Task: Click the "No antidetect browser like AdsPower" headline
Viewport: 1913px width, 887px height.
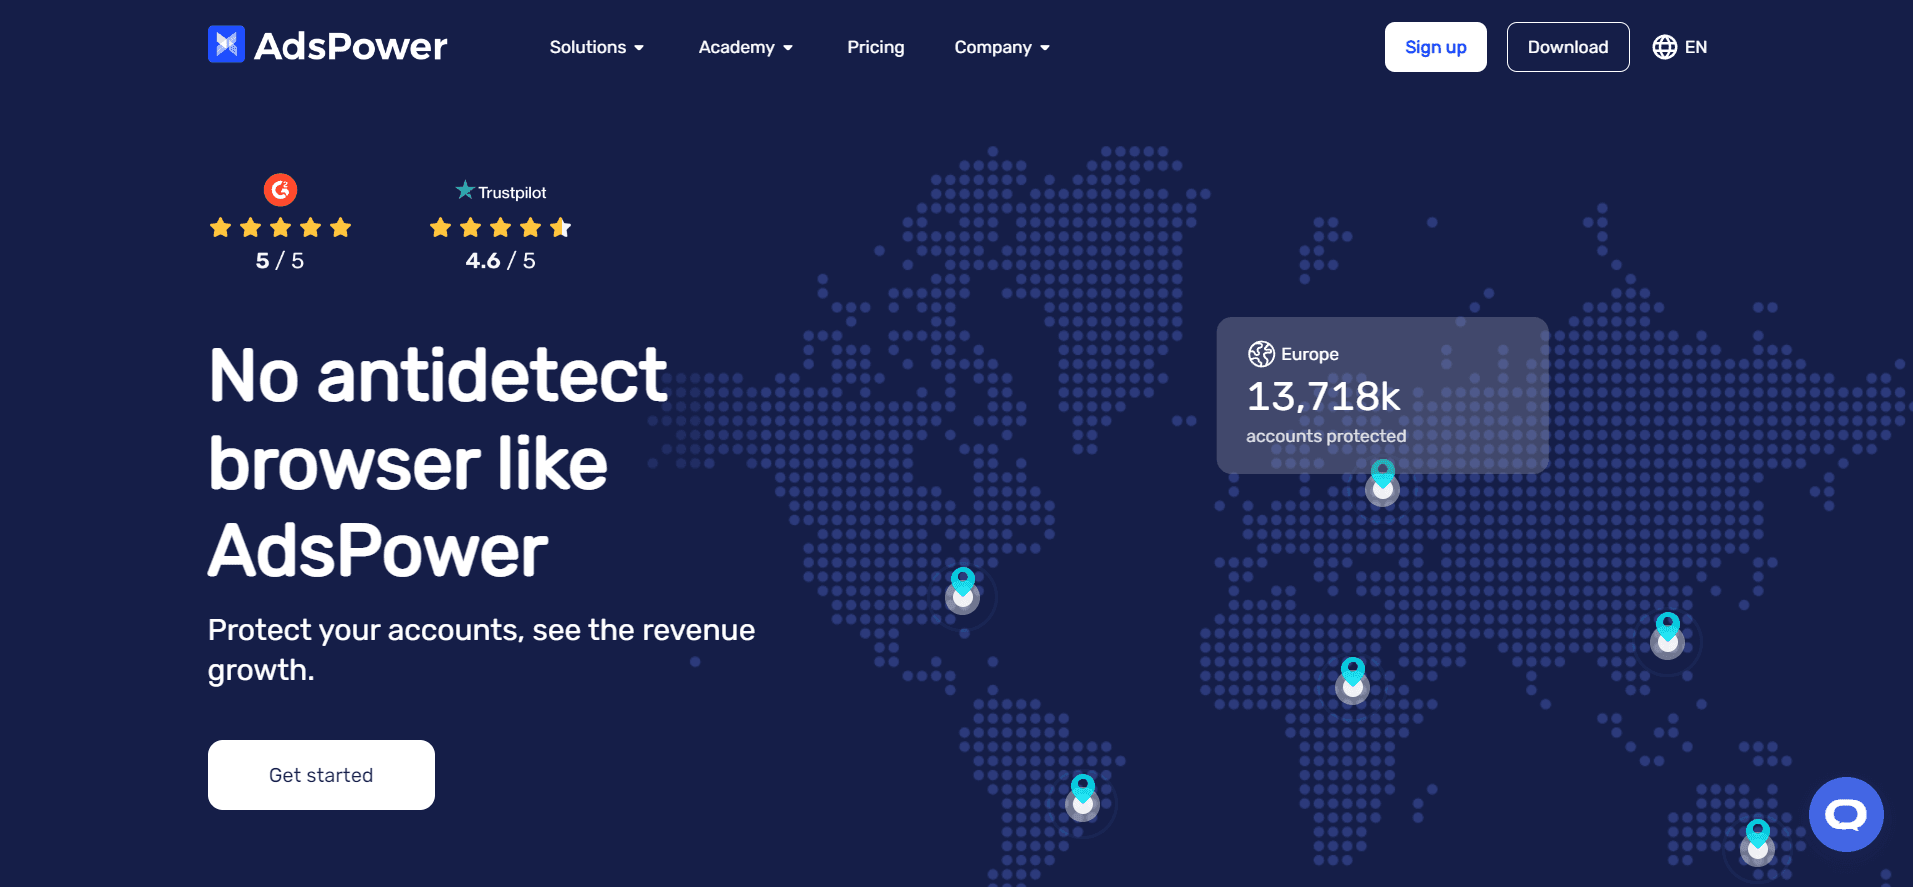Action: point(438,464)
